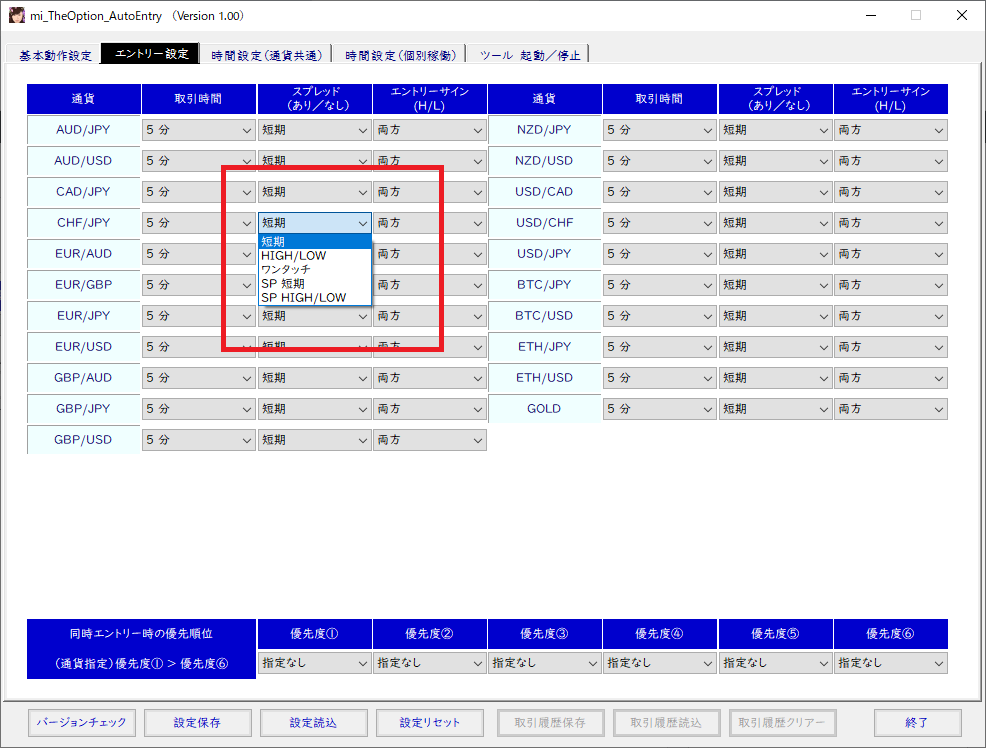986x748 pixels.
Task: Open 優先度① priority dropdown
Action: coord(314,662)
